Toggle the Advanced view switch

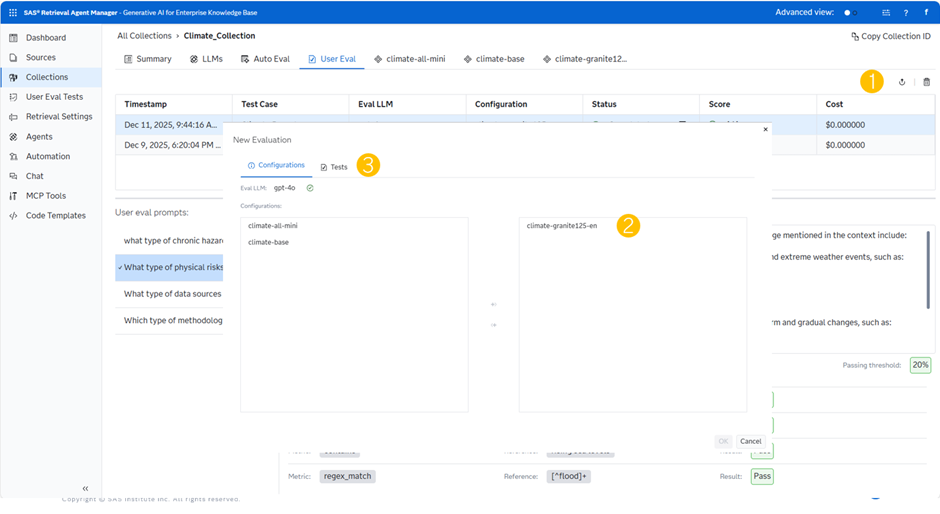(x=850, y=13)
